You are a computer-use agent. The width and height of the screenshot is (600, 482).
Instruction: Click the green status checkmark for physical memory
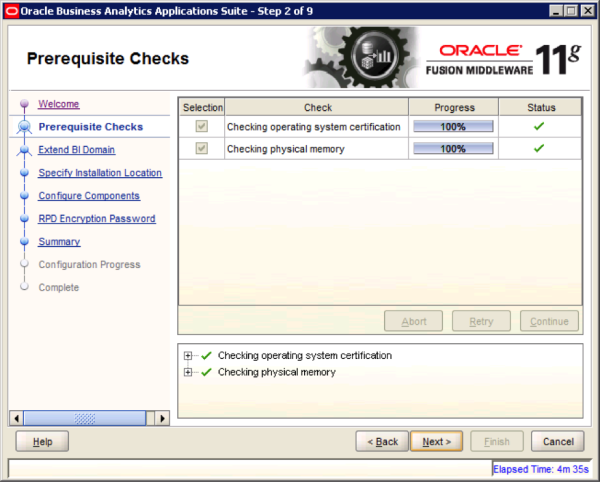(x=538, y=149)
